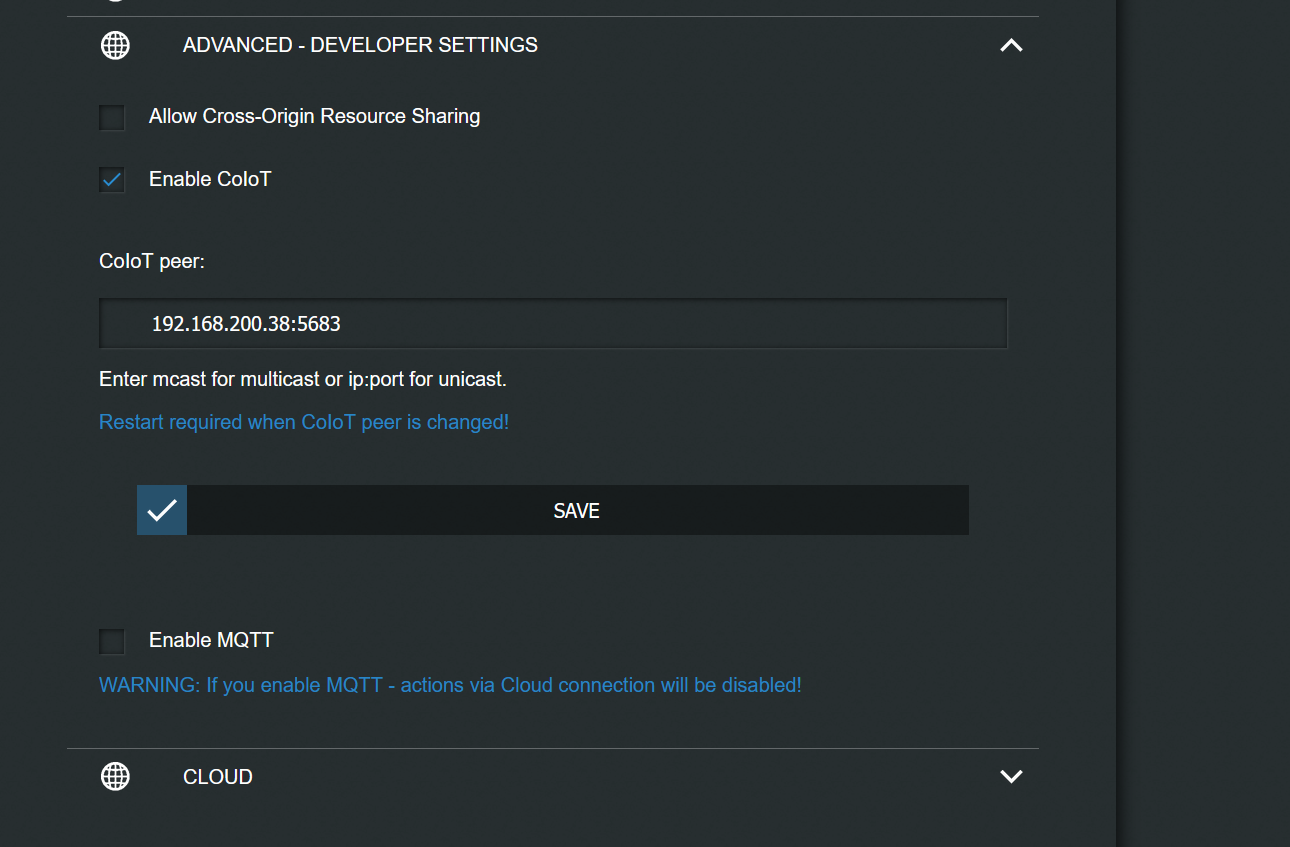Tick the Enable MQTT checkbox
Image resolution: width=1290 pixels, height=847 pixels.
(112, 641)
